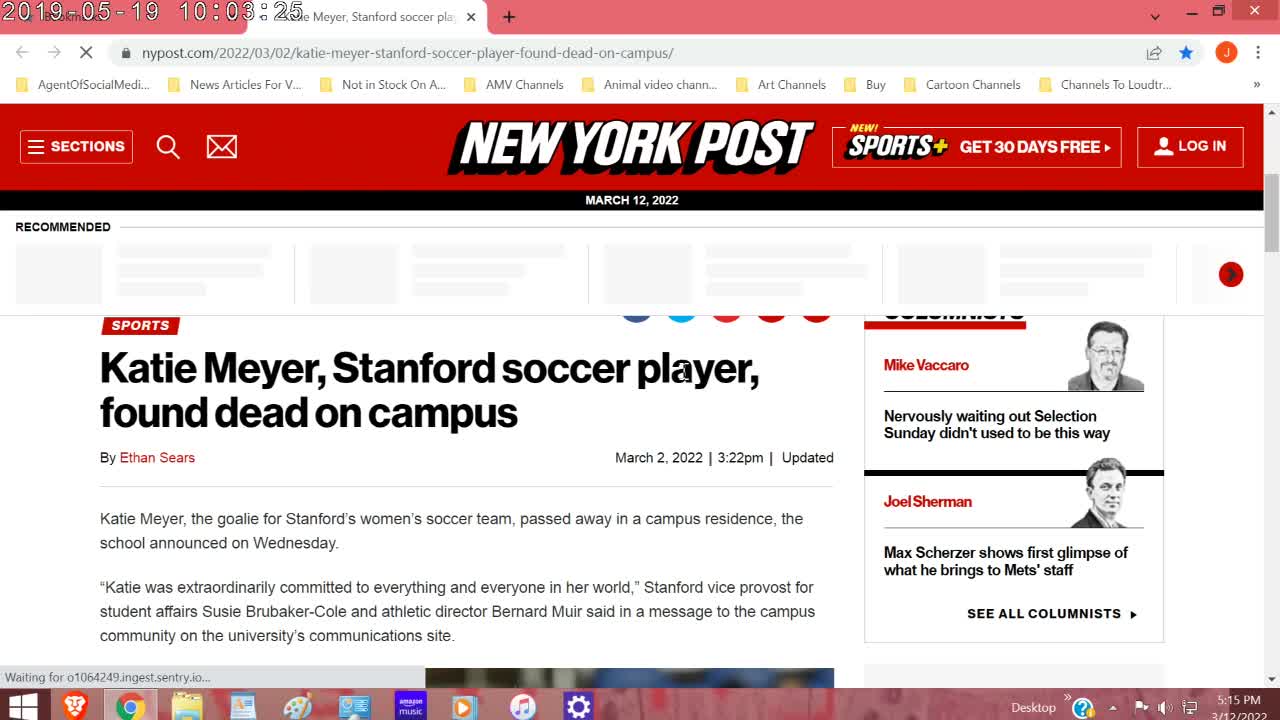The image size is (1280, 720).
Task: Open Buy bookmark folder
Action: [865, 85]
